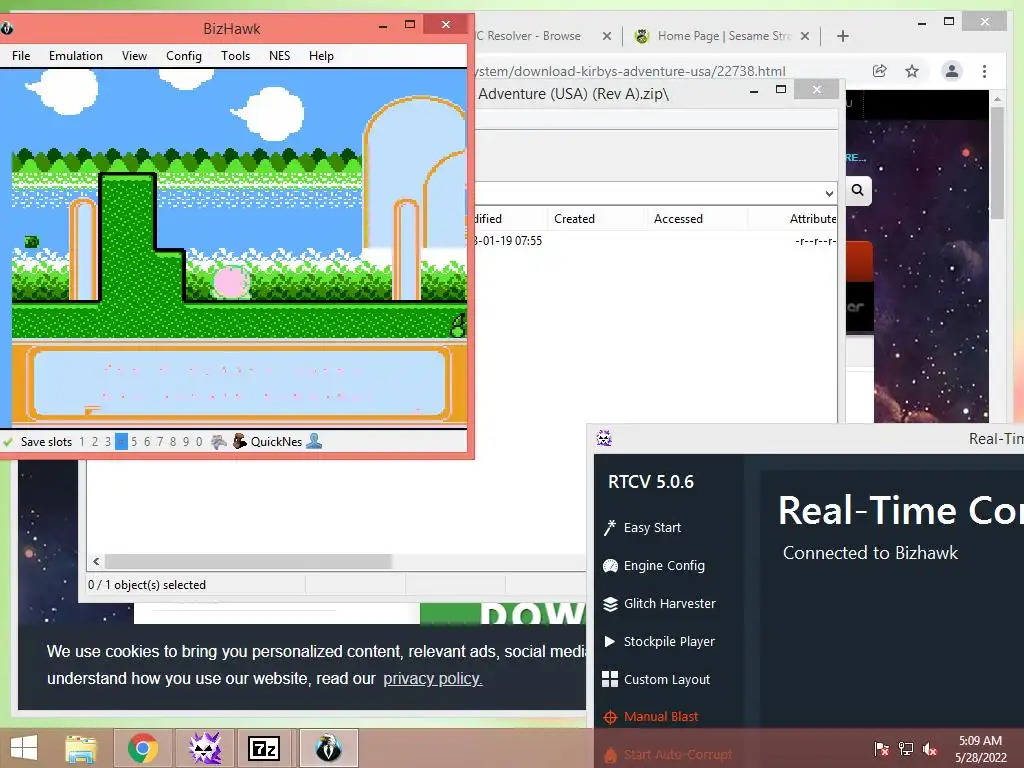Select save slot 8 in BizHawk
Image resolution: width=1024 pixels, height=768 pixels.
coord(173,441)
